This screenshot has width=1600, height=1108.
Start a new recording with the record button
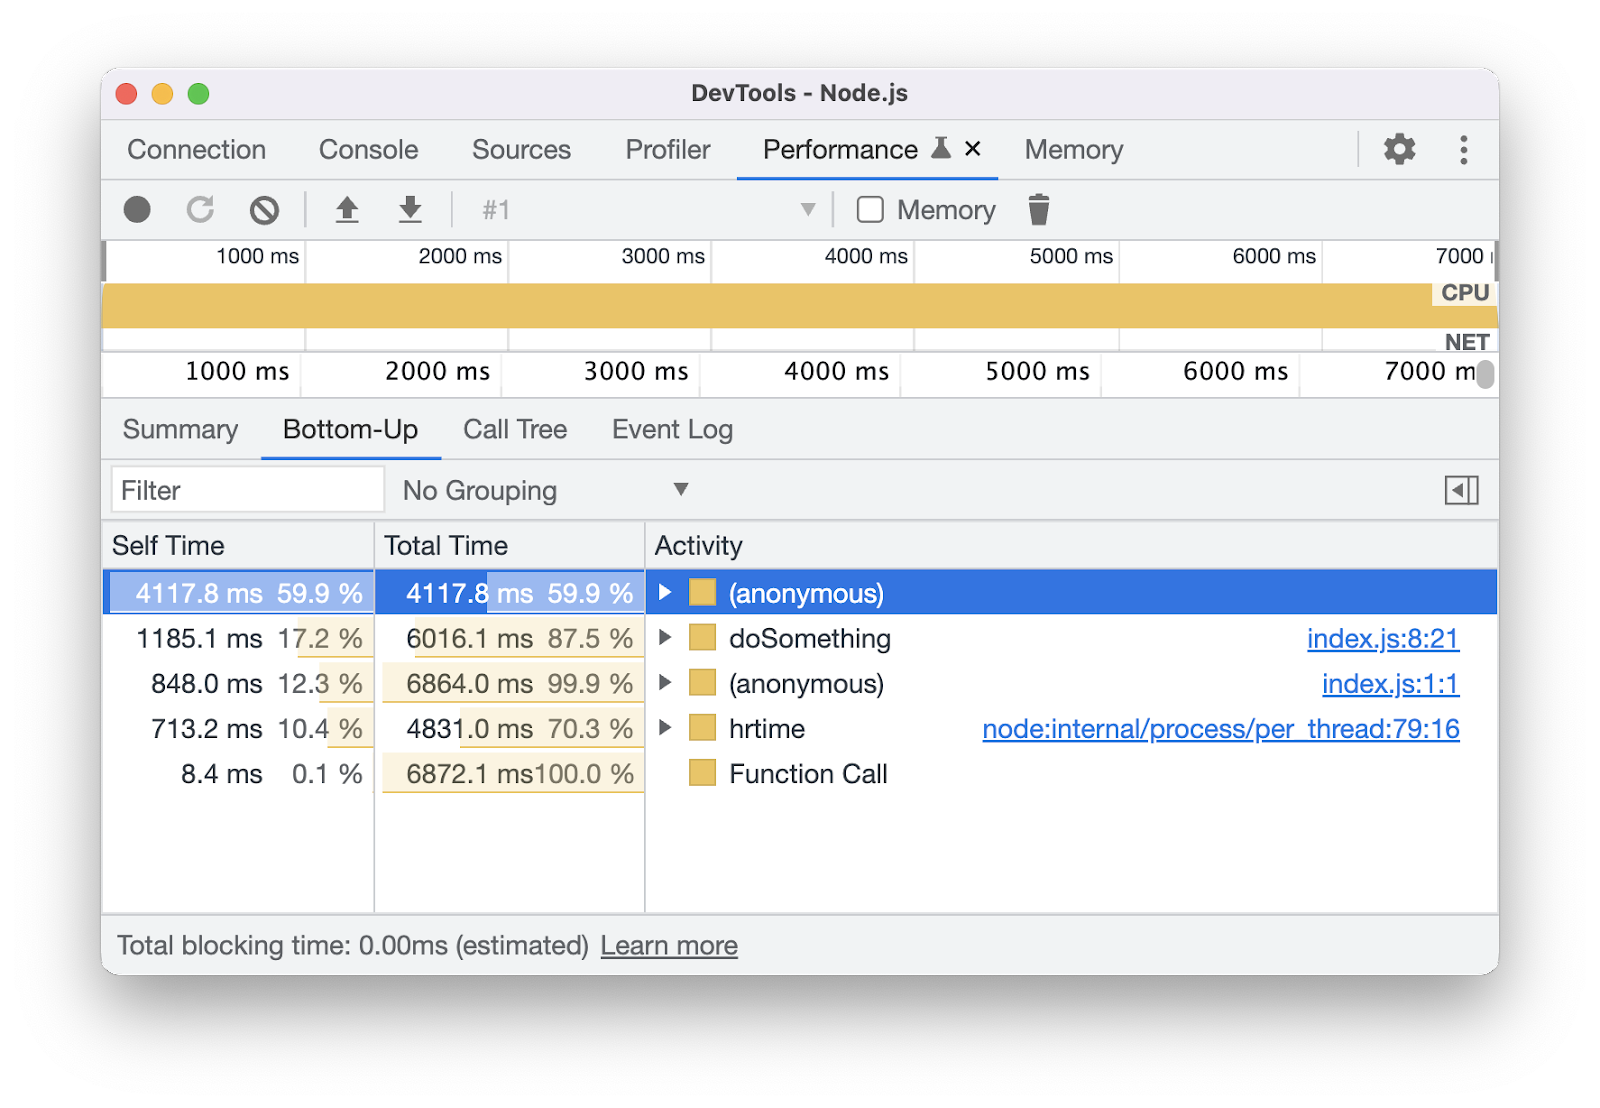138,210
